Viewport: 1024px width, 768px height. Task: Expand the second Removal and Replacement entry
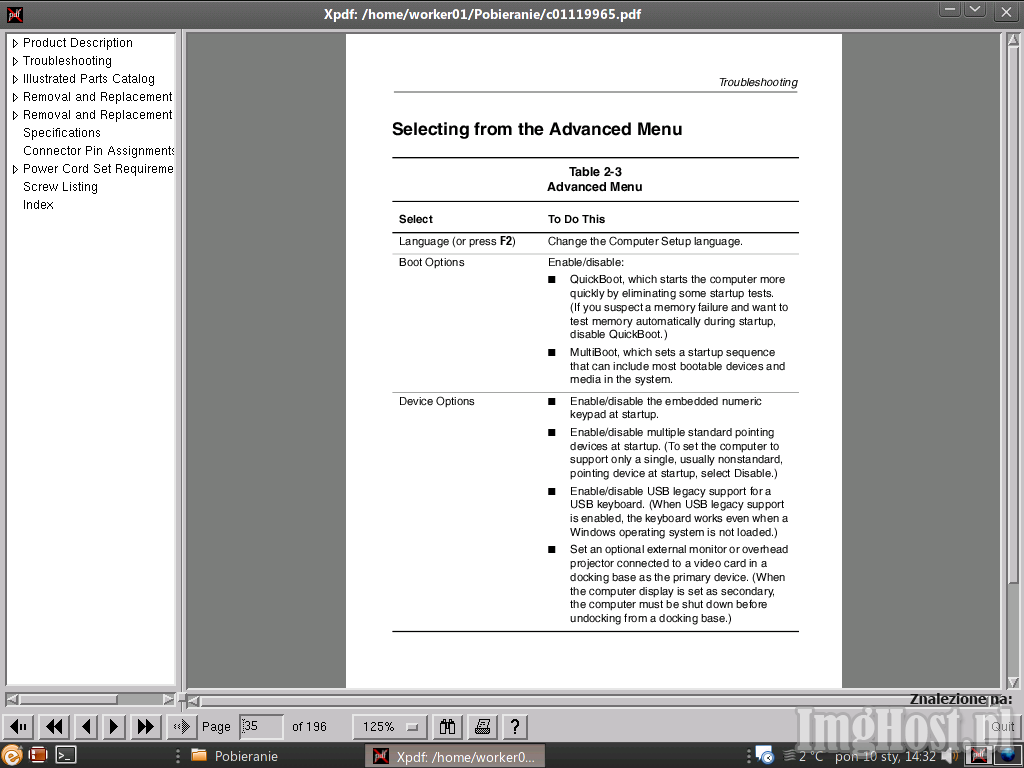pyautogui.click(x=15, y=115)
